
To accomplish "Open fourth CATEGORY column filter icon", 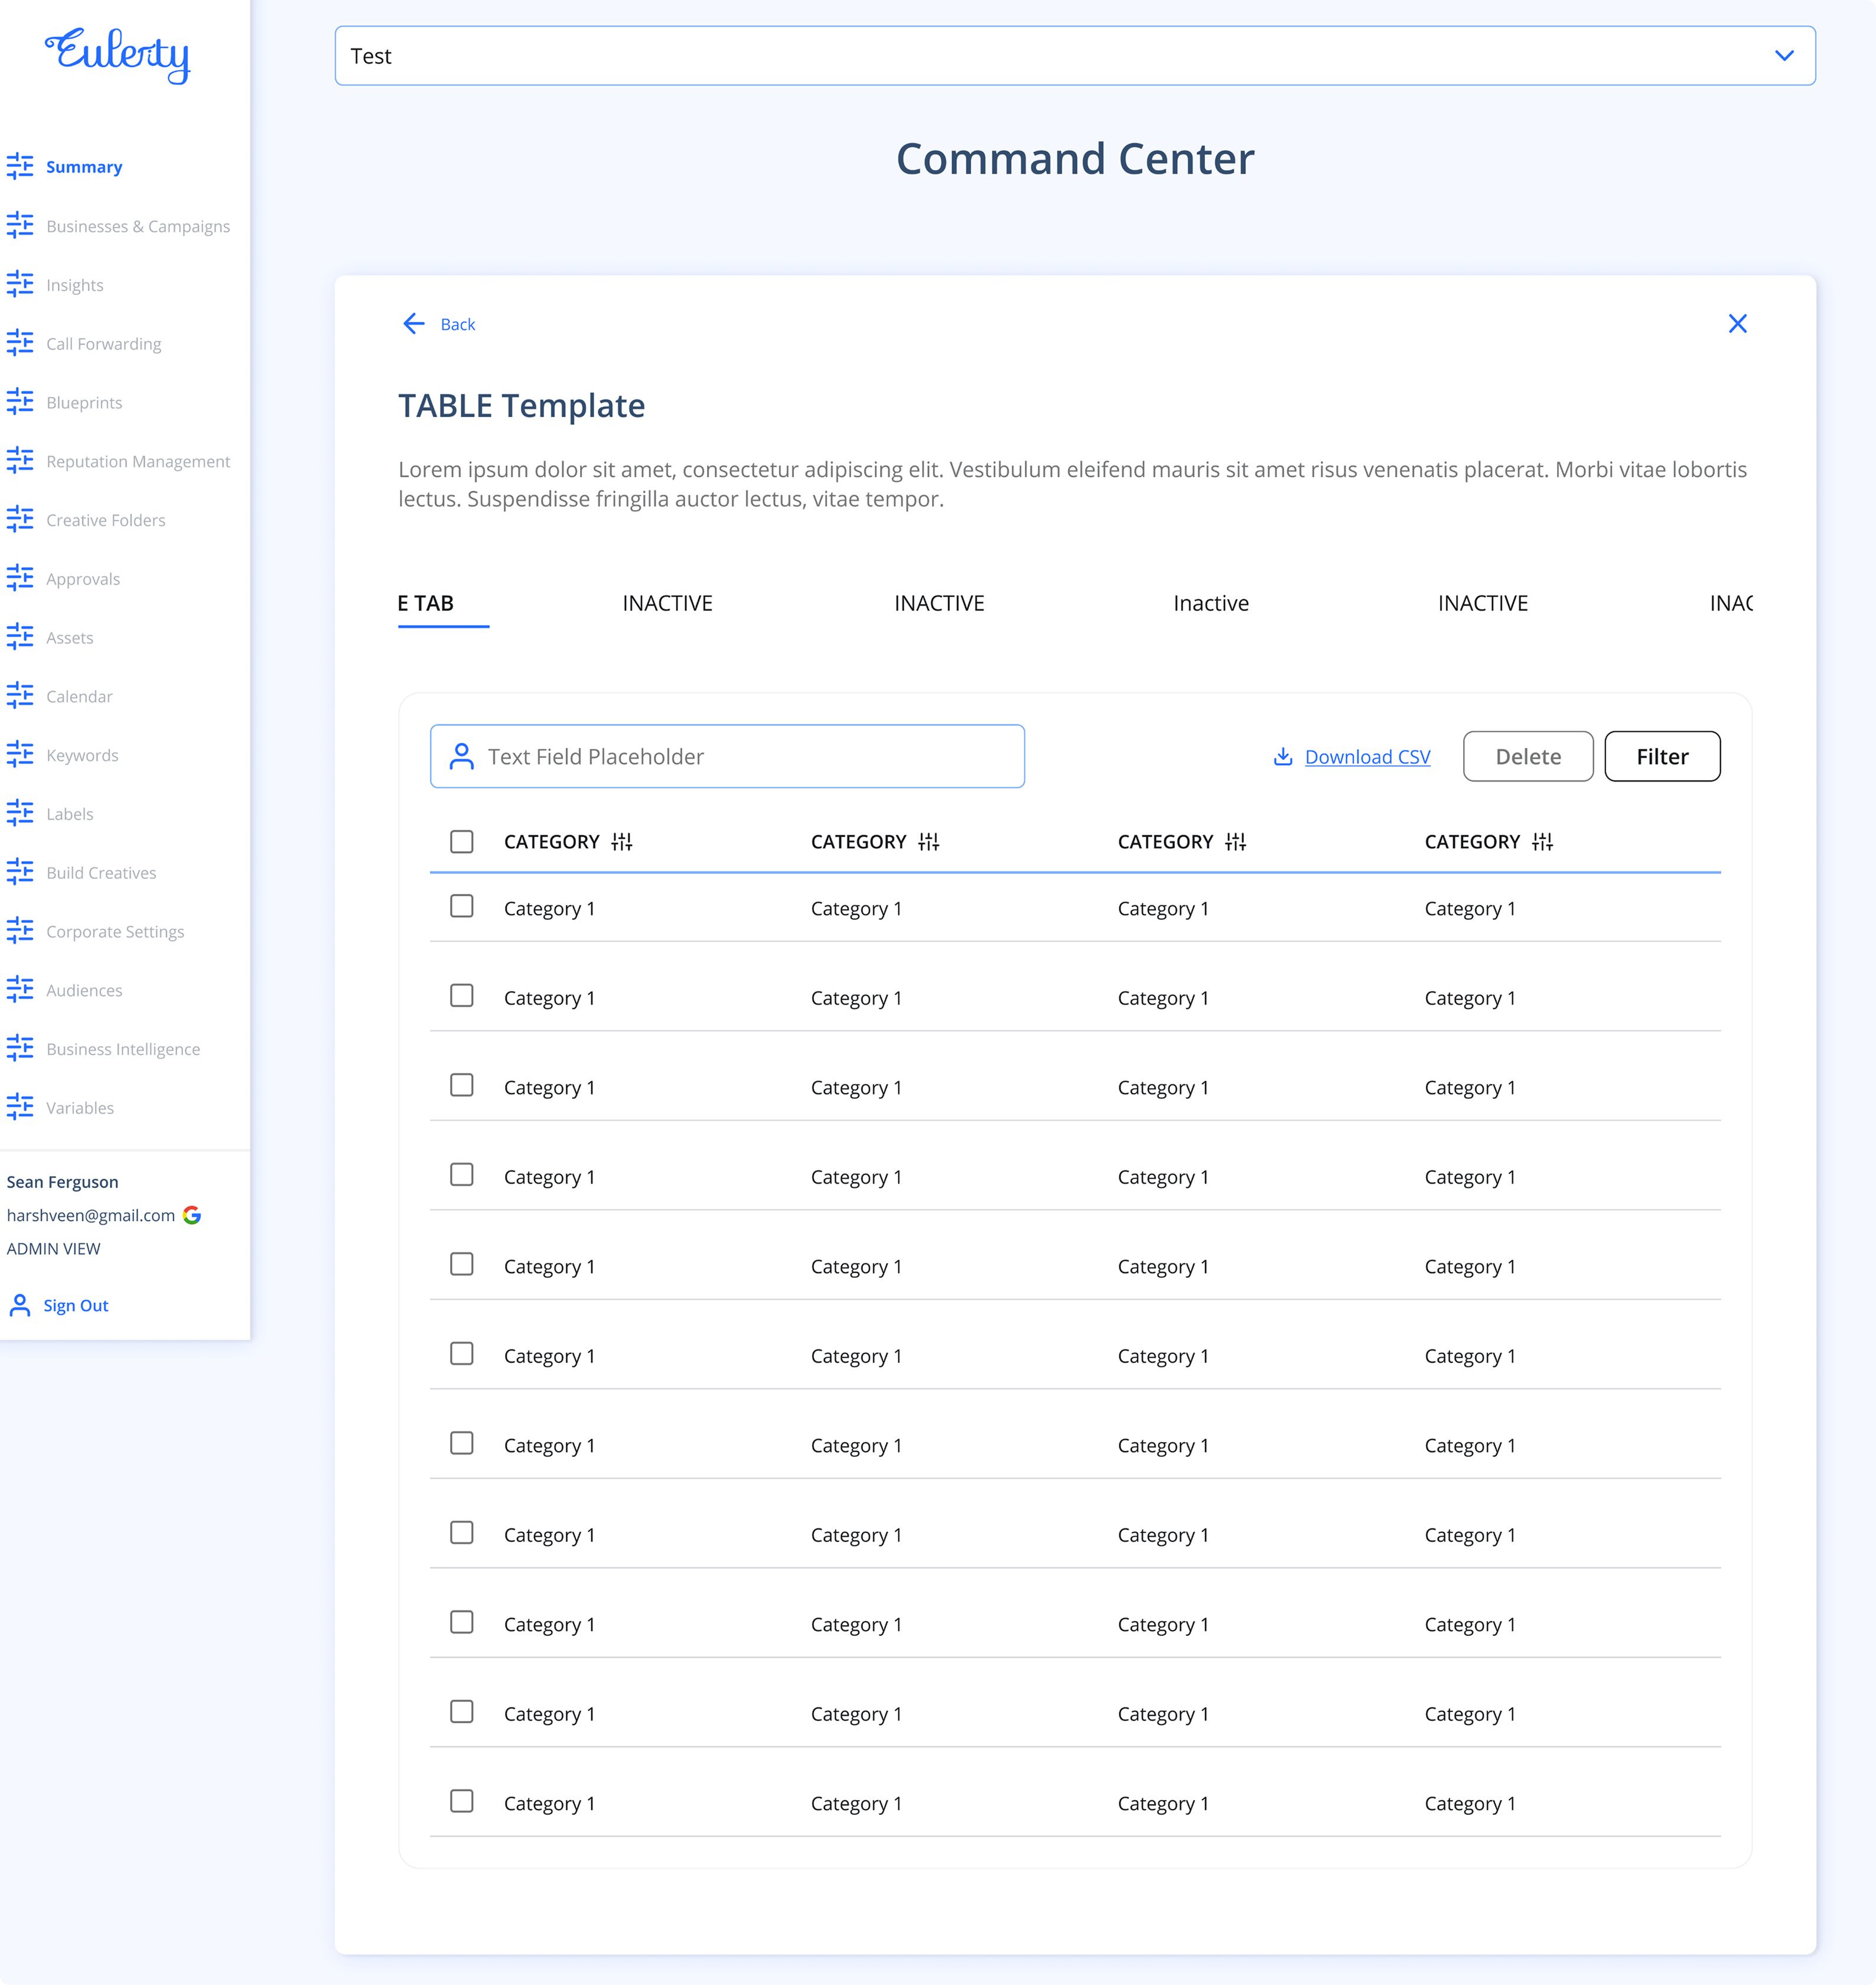I will click(1542, 842).
